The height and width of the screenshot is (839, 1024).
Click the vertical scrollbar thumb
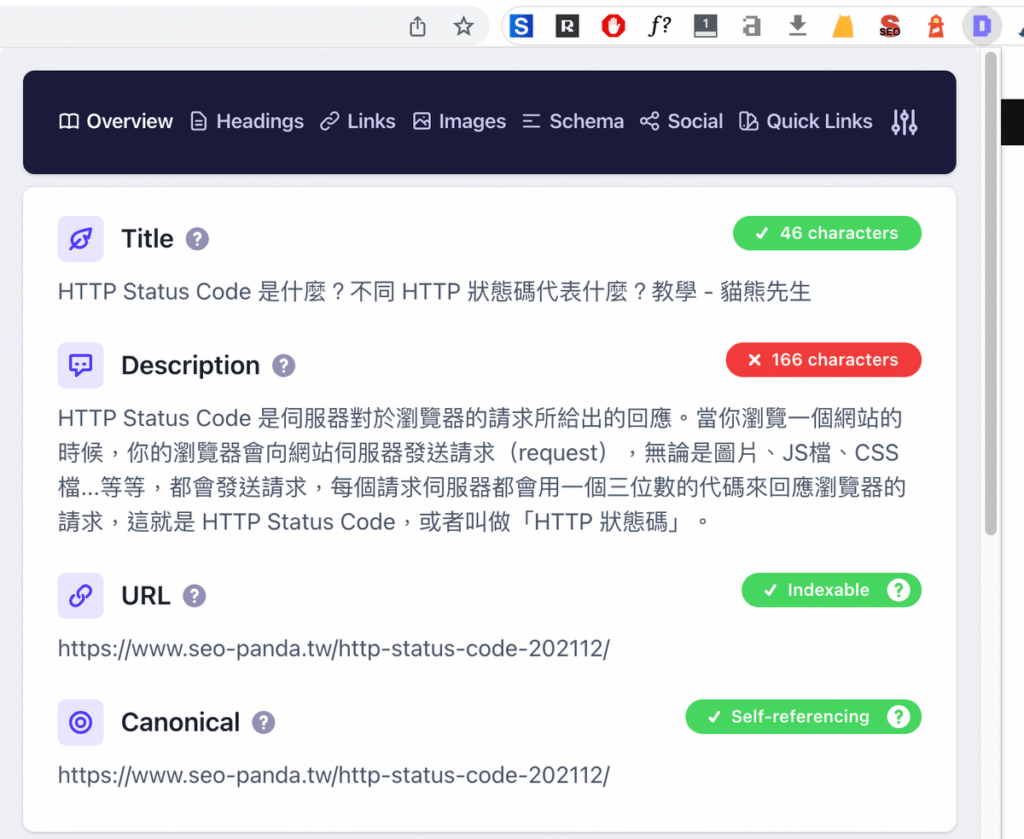tap(991, 294)
